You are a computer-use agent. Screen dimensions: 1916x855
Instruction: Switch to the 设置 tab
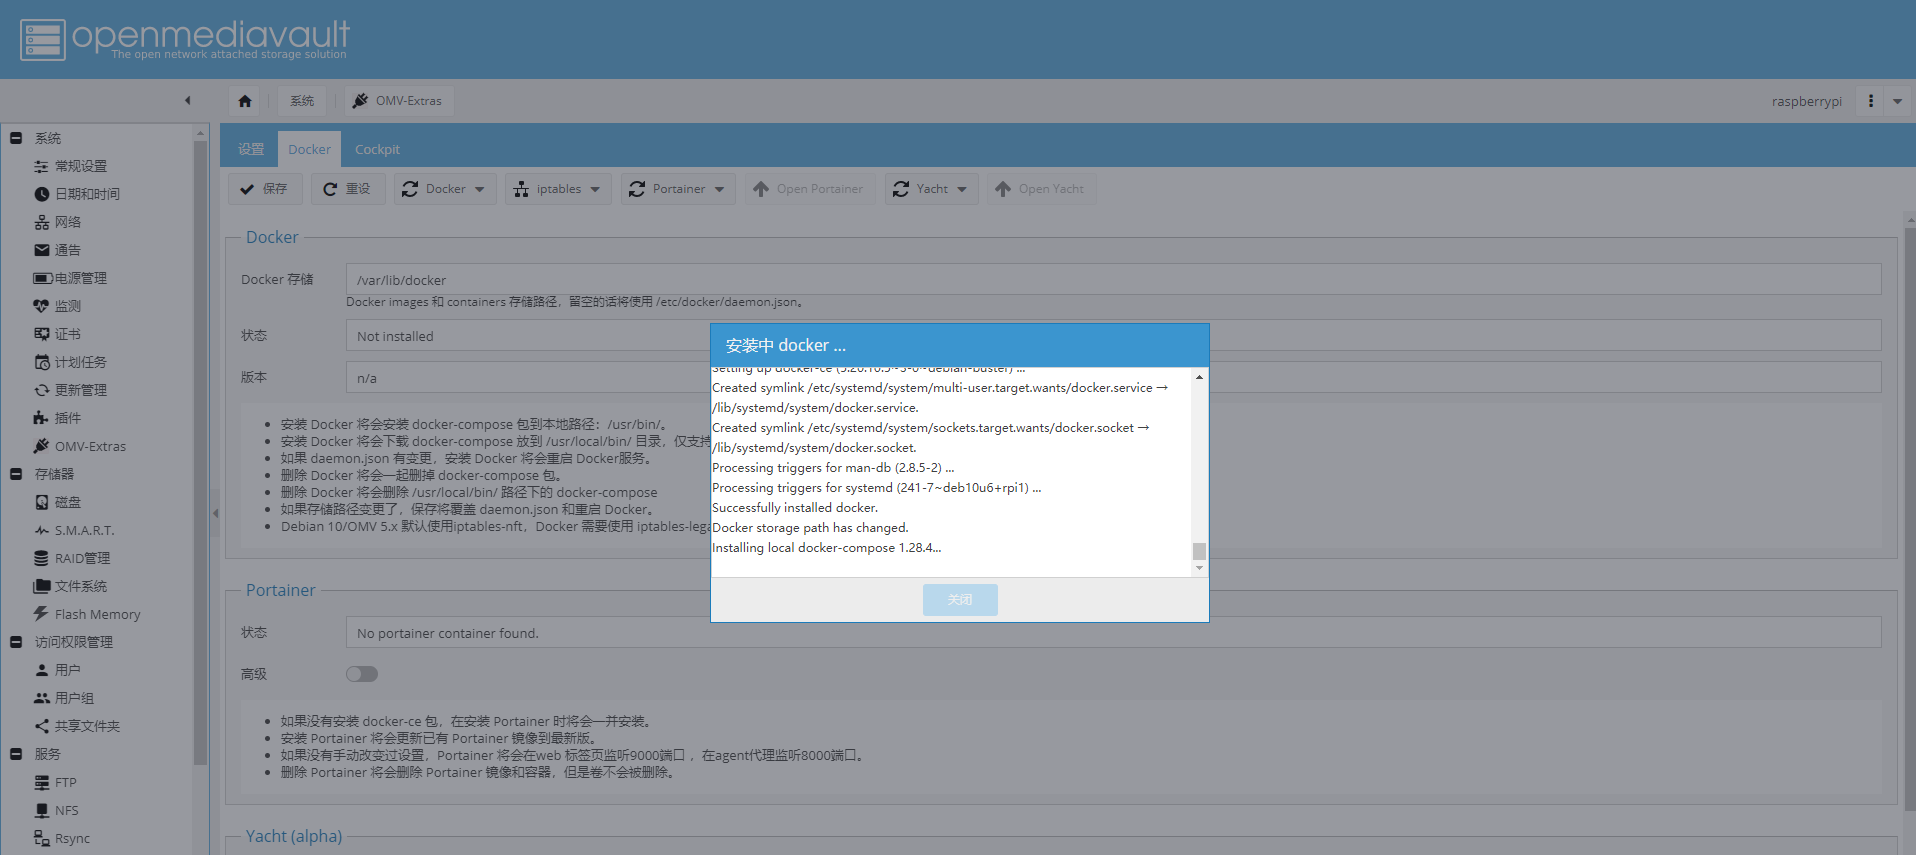(251, 149)
